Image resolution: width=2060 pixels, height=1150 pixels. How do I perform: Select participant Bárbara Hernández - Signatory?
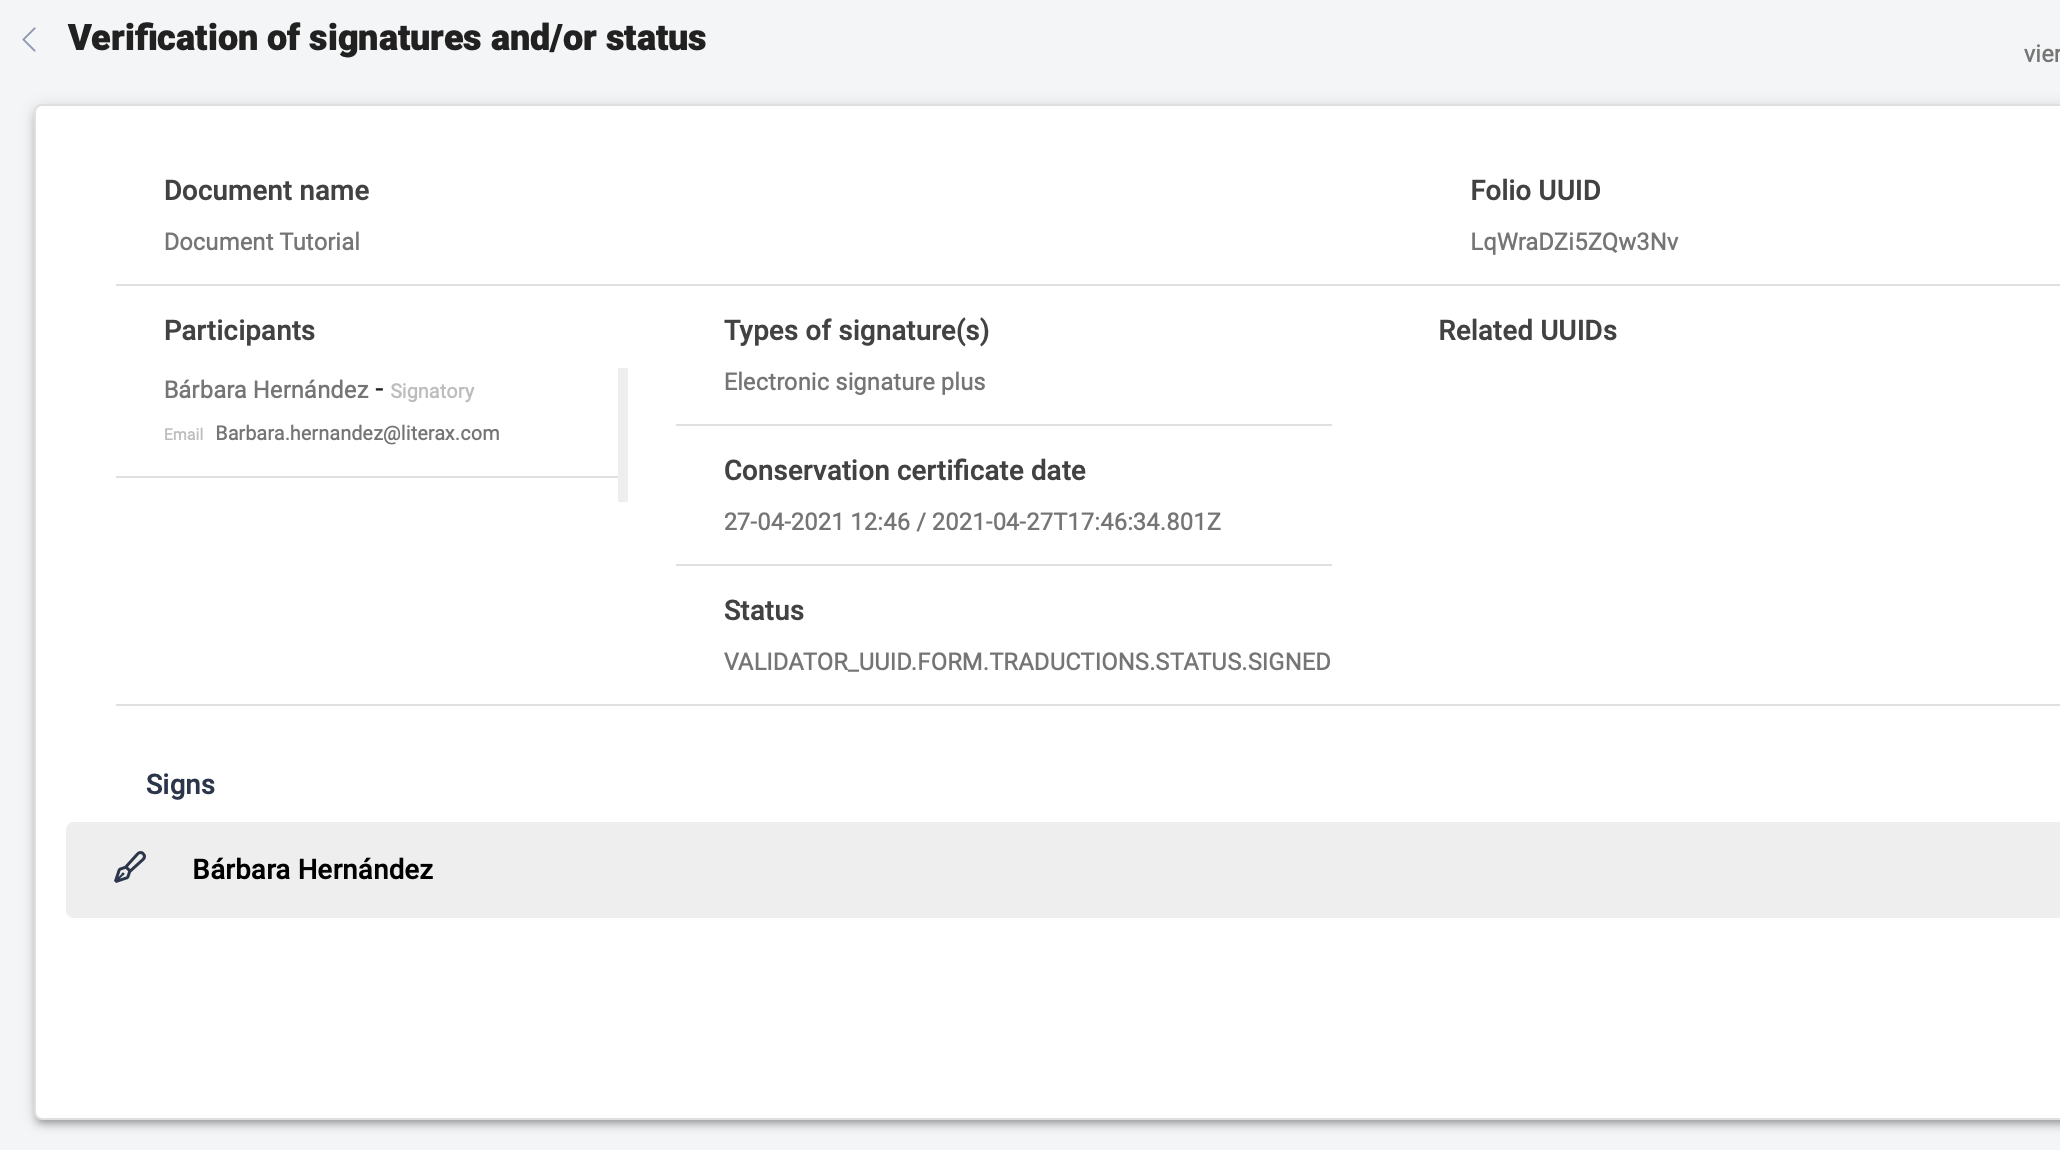tap(319, 390)
